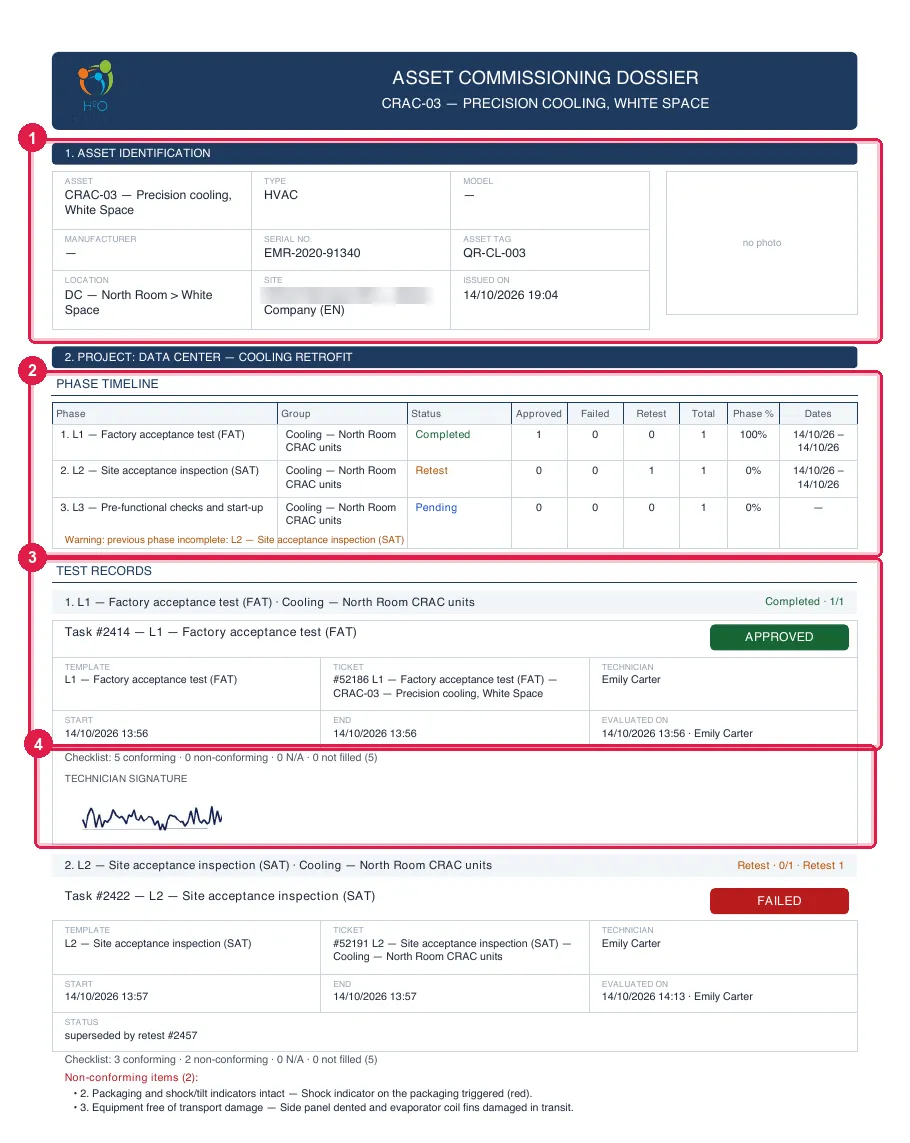Click the '1. ASSET IDENTIFICATION' section header
The width and height of the screenshot is (910, 1143).
coord(454,153)
